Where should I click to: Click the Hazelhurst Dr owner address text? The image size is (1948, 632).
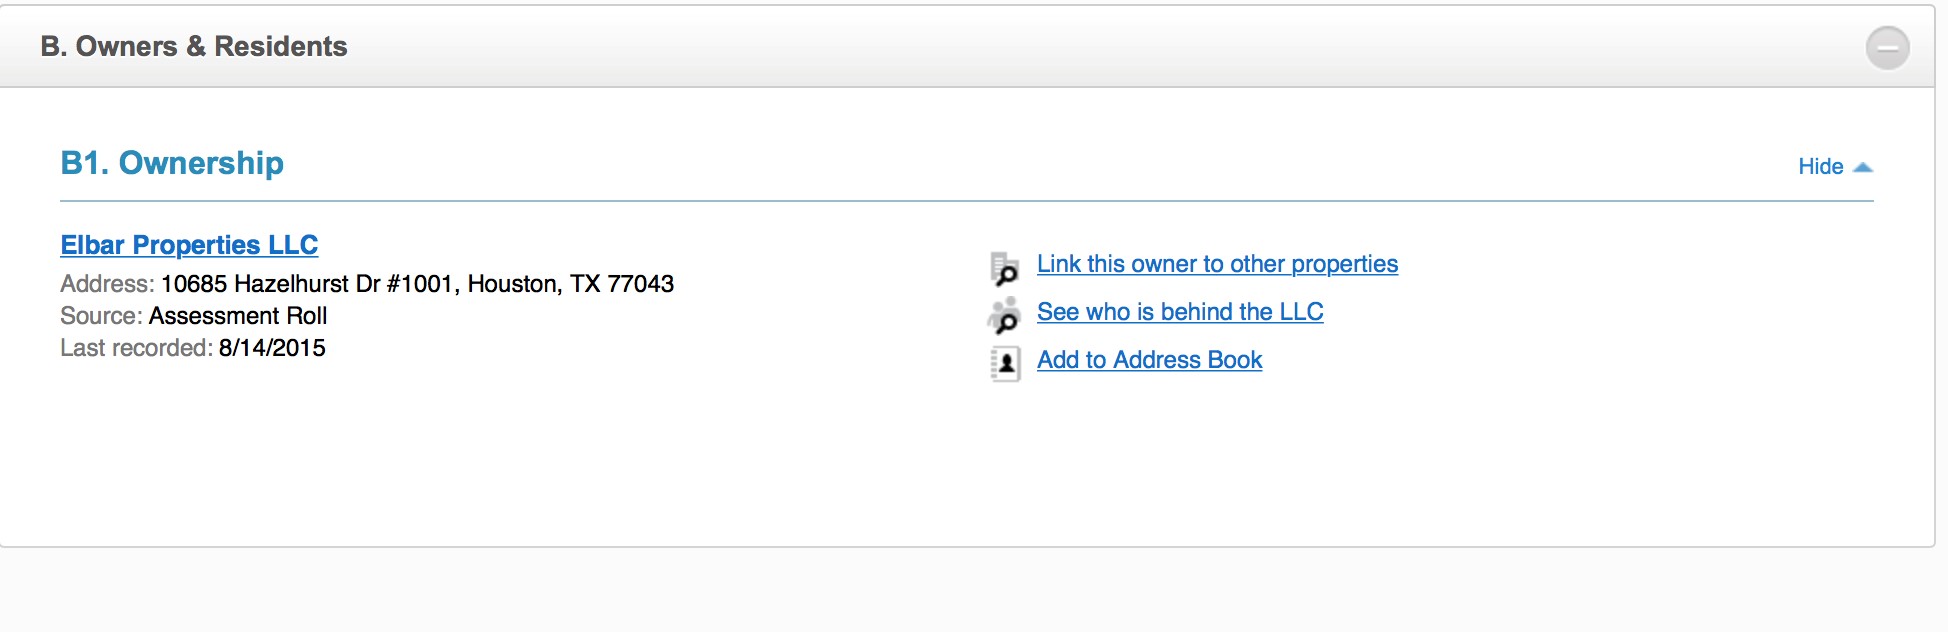tap(417, 284)
